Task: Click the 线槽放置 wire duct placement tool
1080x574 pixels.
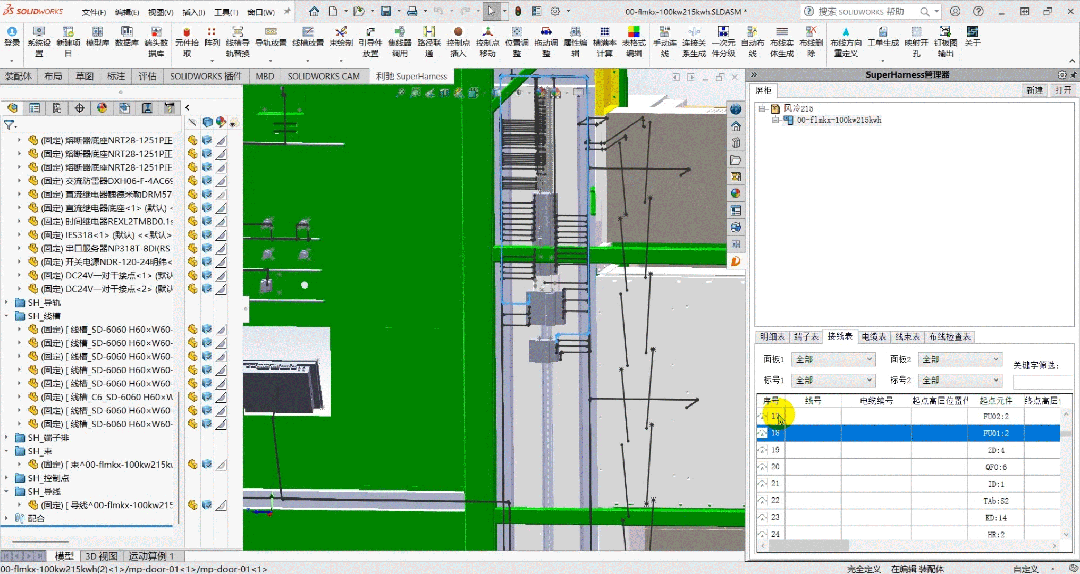Action: (308, 37)
